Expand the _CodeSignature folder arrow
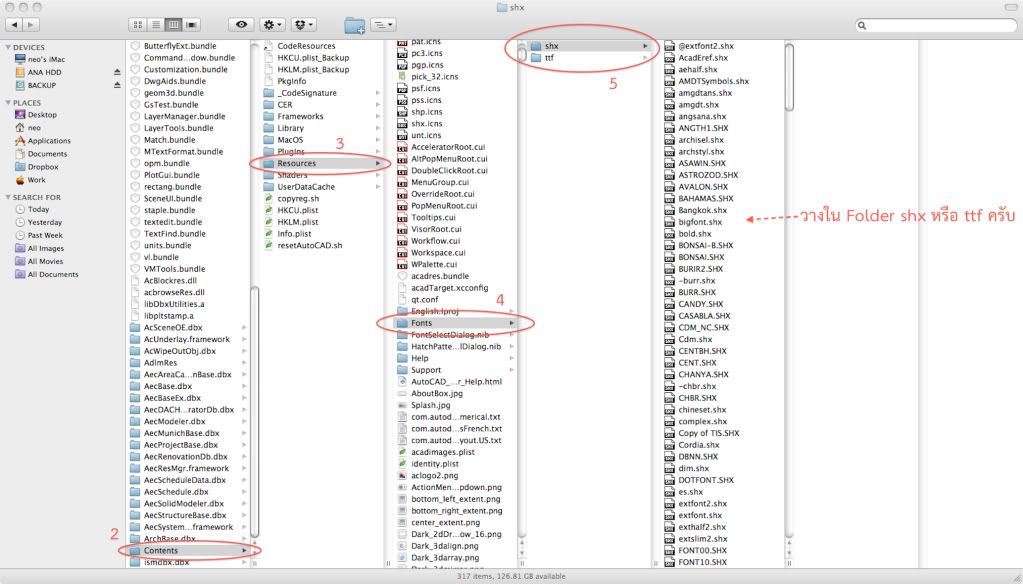The image size is (1023, 584). coord(378,93)
